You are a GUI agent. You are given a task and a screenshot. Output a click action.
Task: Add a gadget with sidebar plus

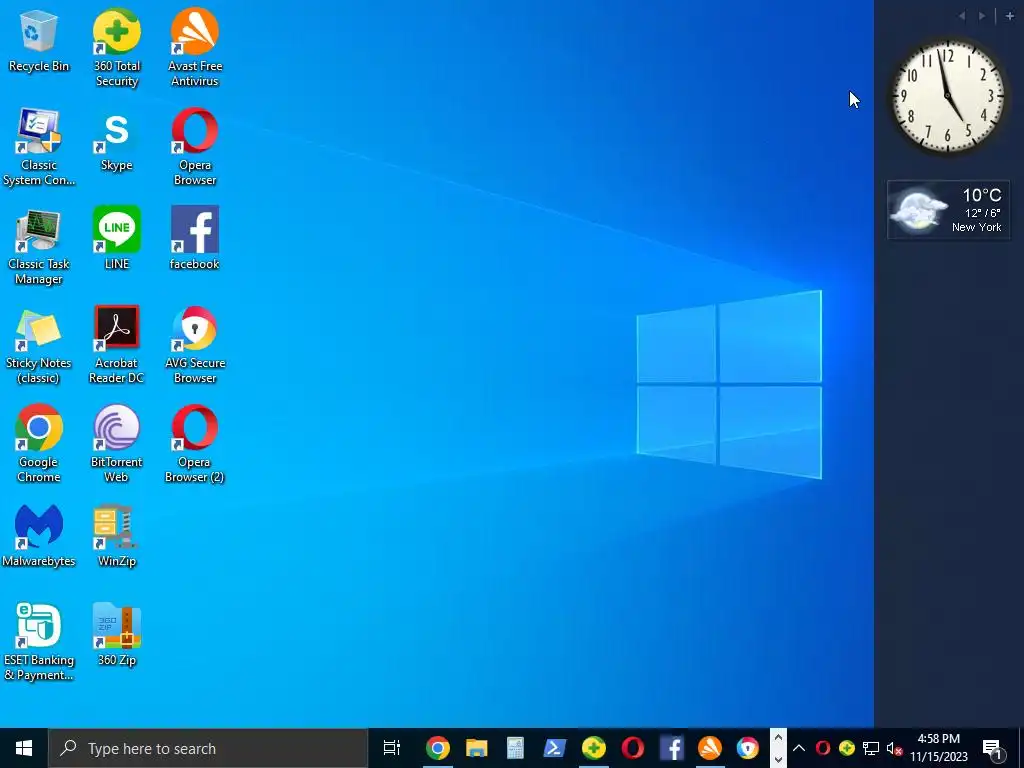coord(1010,16)
